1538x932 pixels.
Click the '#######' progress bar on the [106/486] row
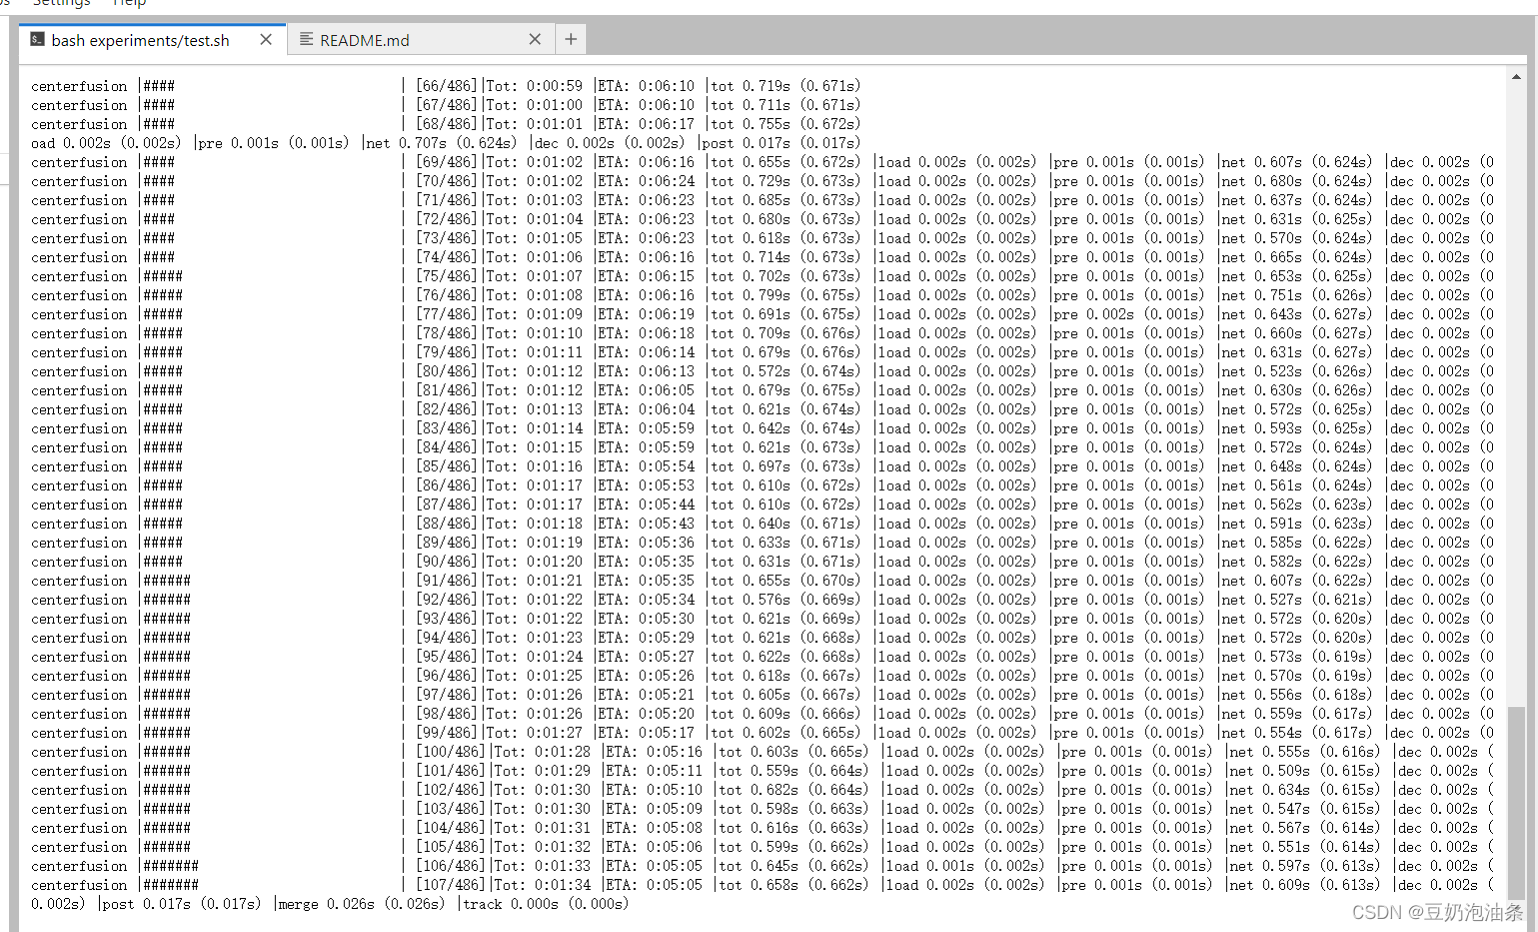click(171, 866)
